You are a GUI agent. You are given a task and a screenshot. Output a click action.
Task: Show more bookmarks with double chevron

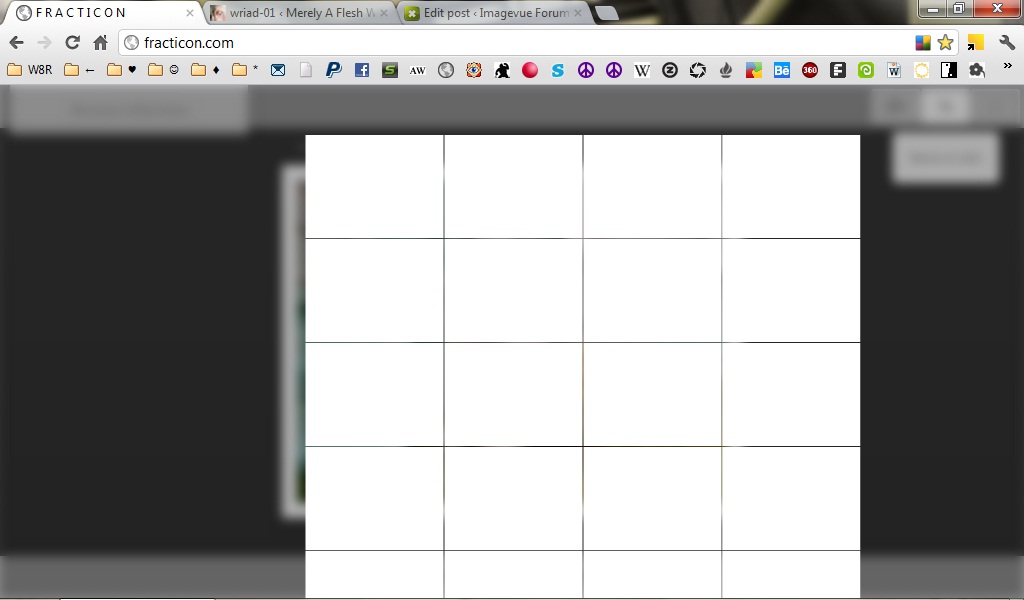1008,66
